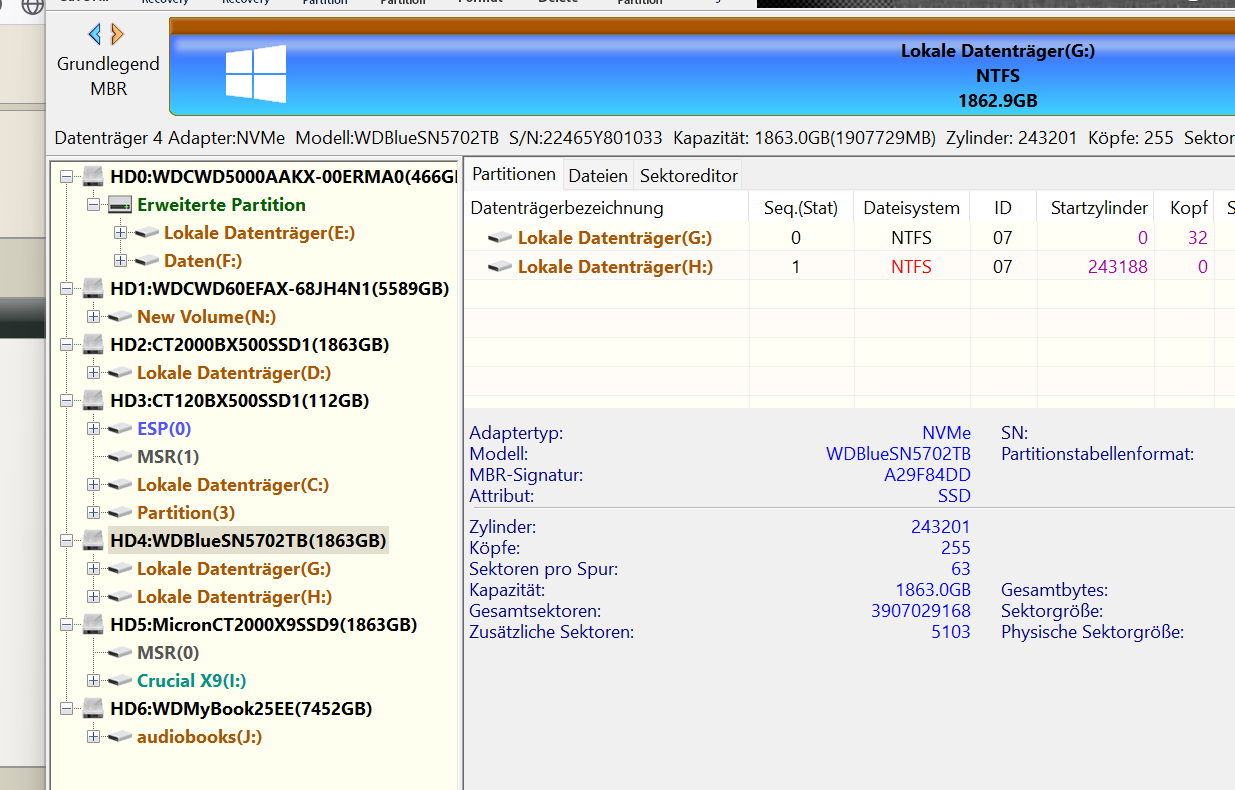Expand Lokale Datenträger(C:) in the tree

94,485
